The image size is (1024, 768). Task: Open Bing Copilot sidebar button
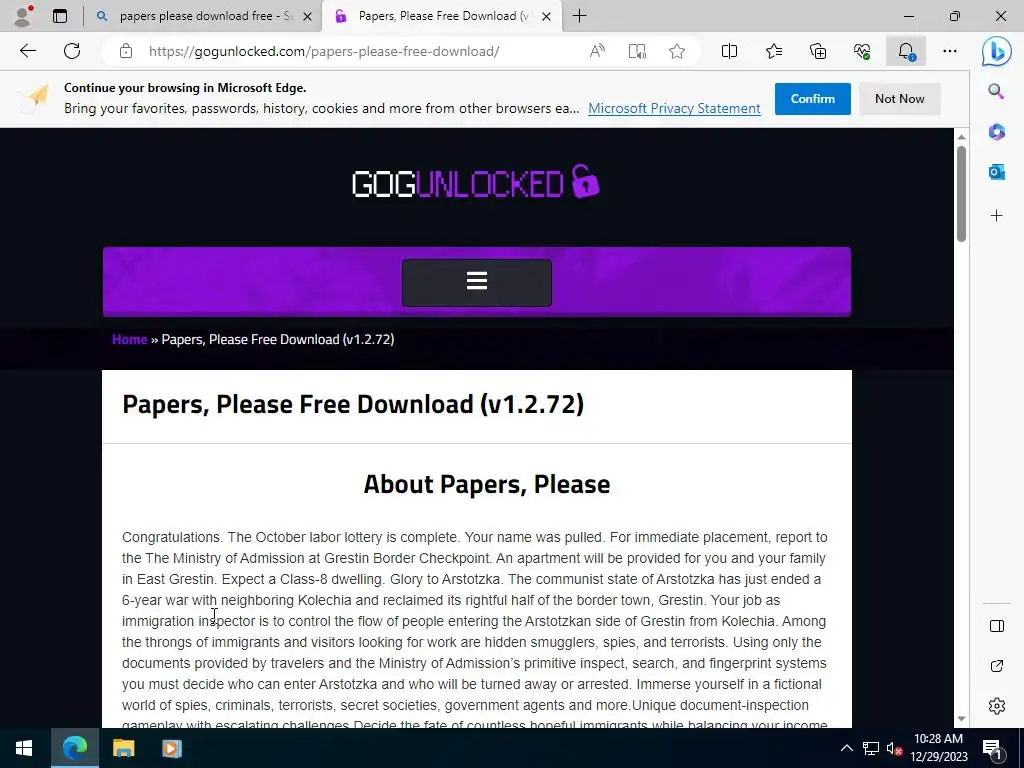[x=997, y=51]
